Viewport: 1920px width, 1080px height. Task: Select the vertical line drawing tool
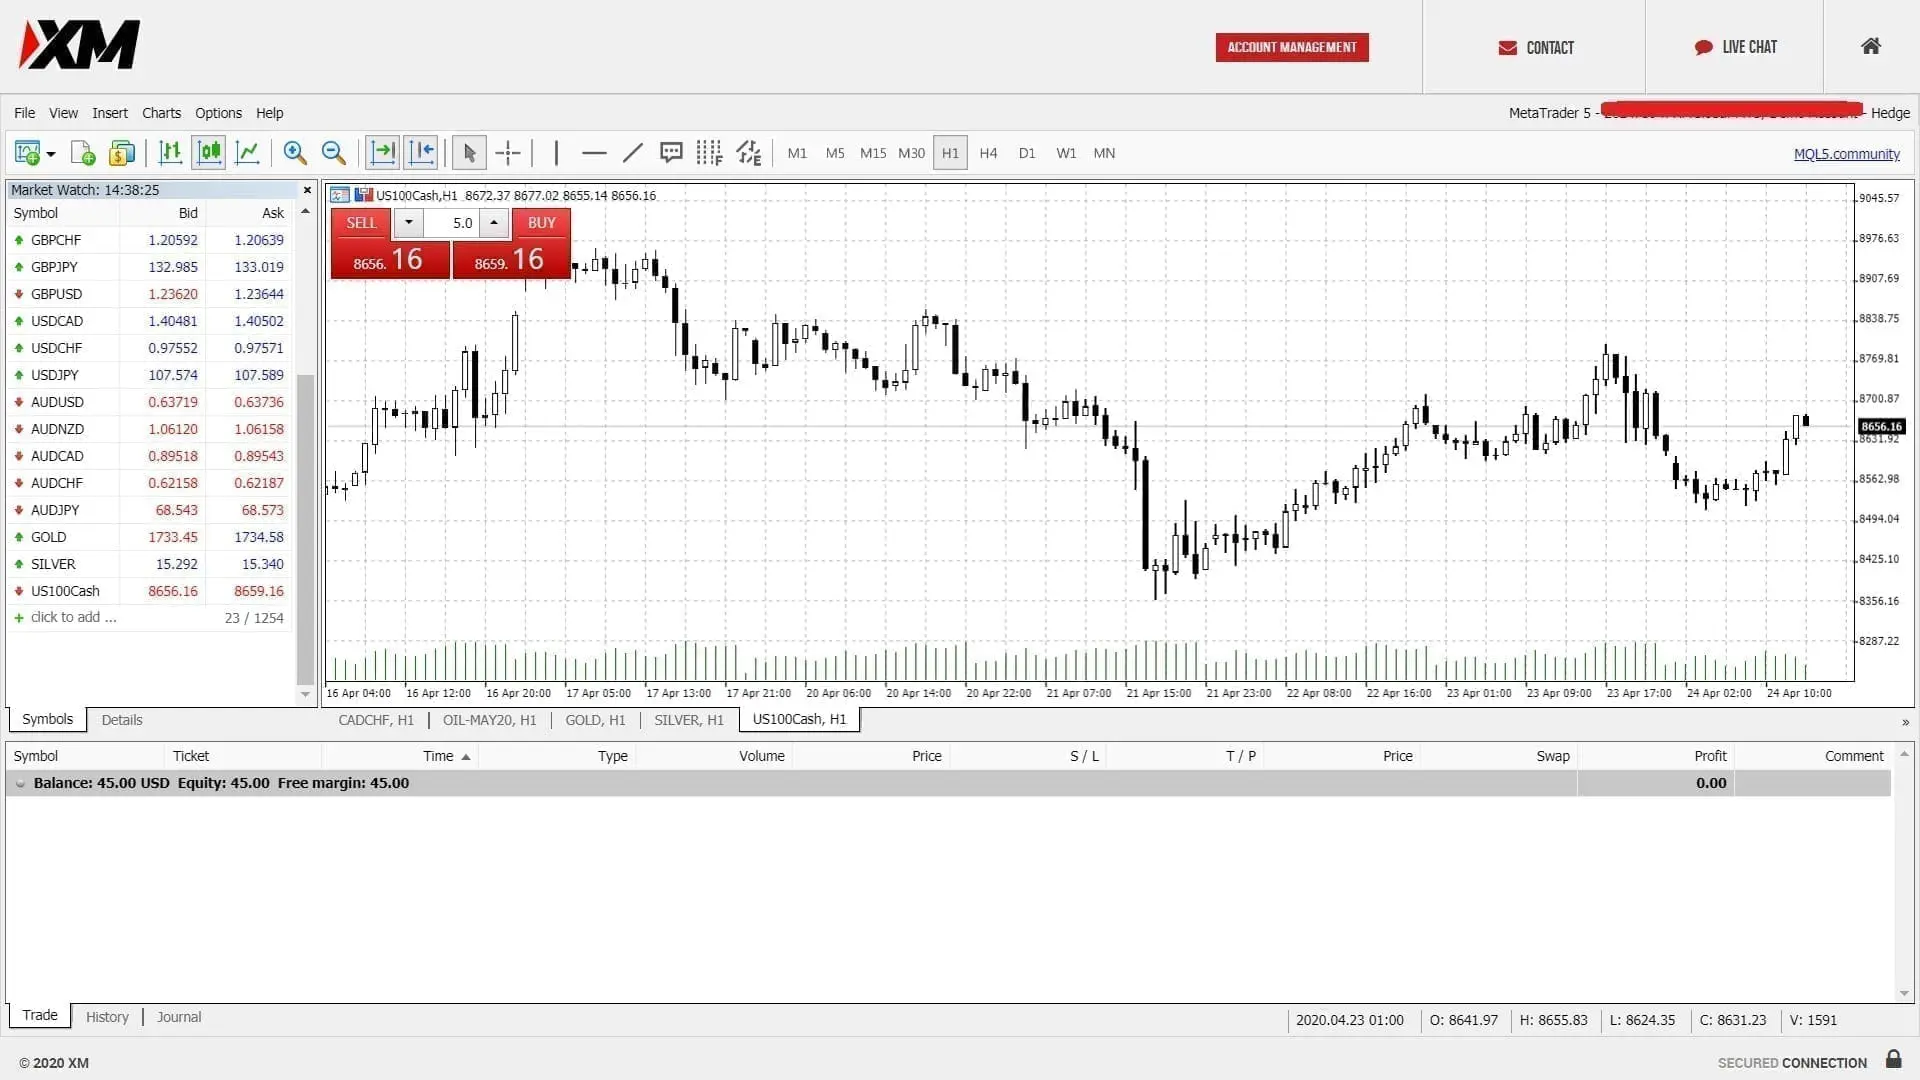point(556,153)
